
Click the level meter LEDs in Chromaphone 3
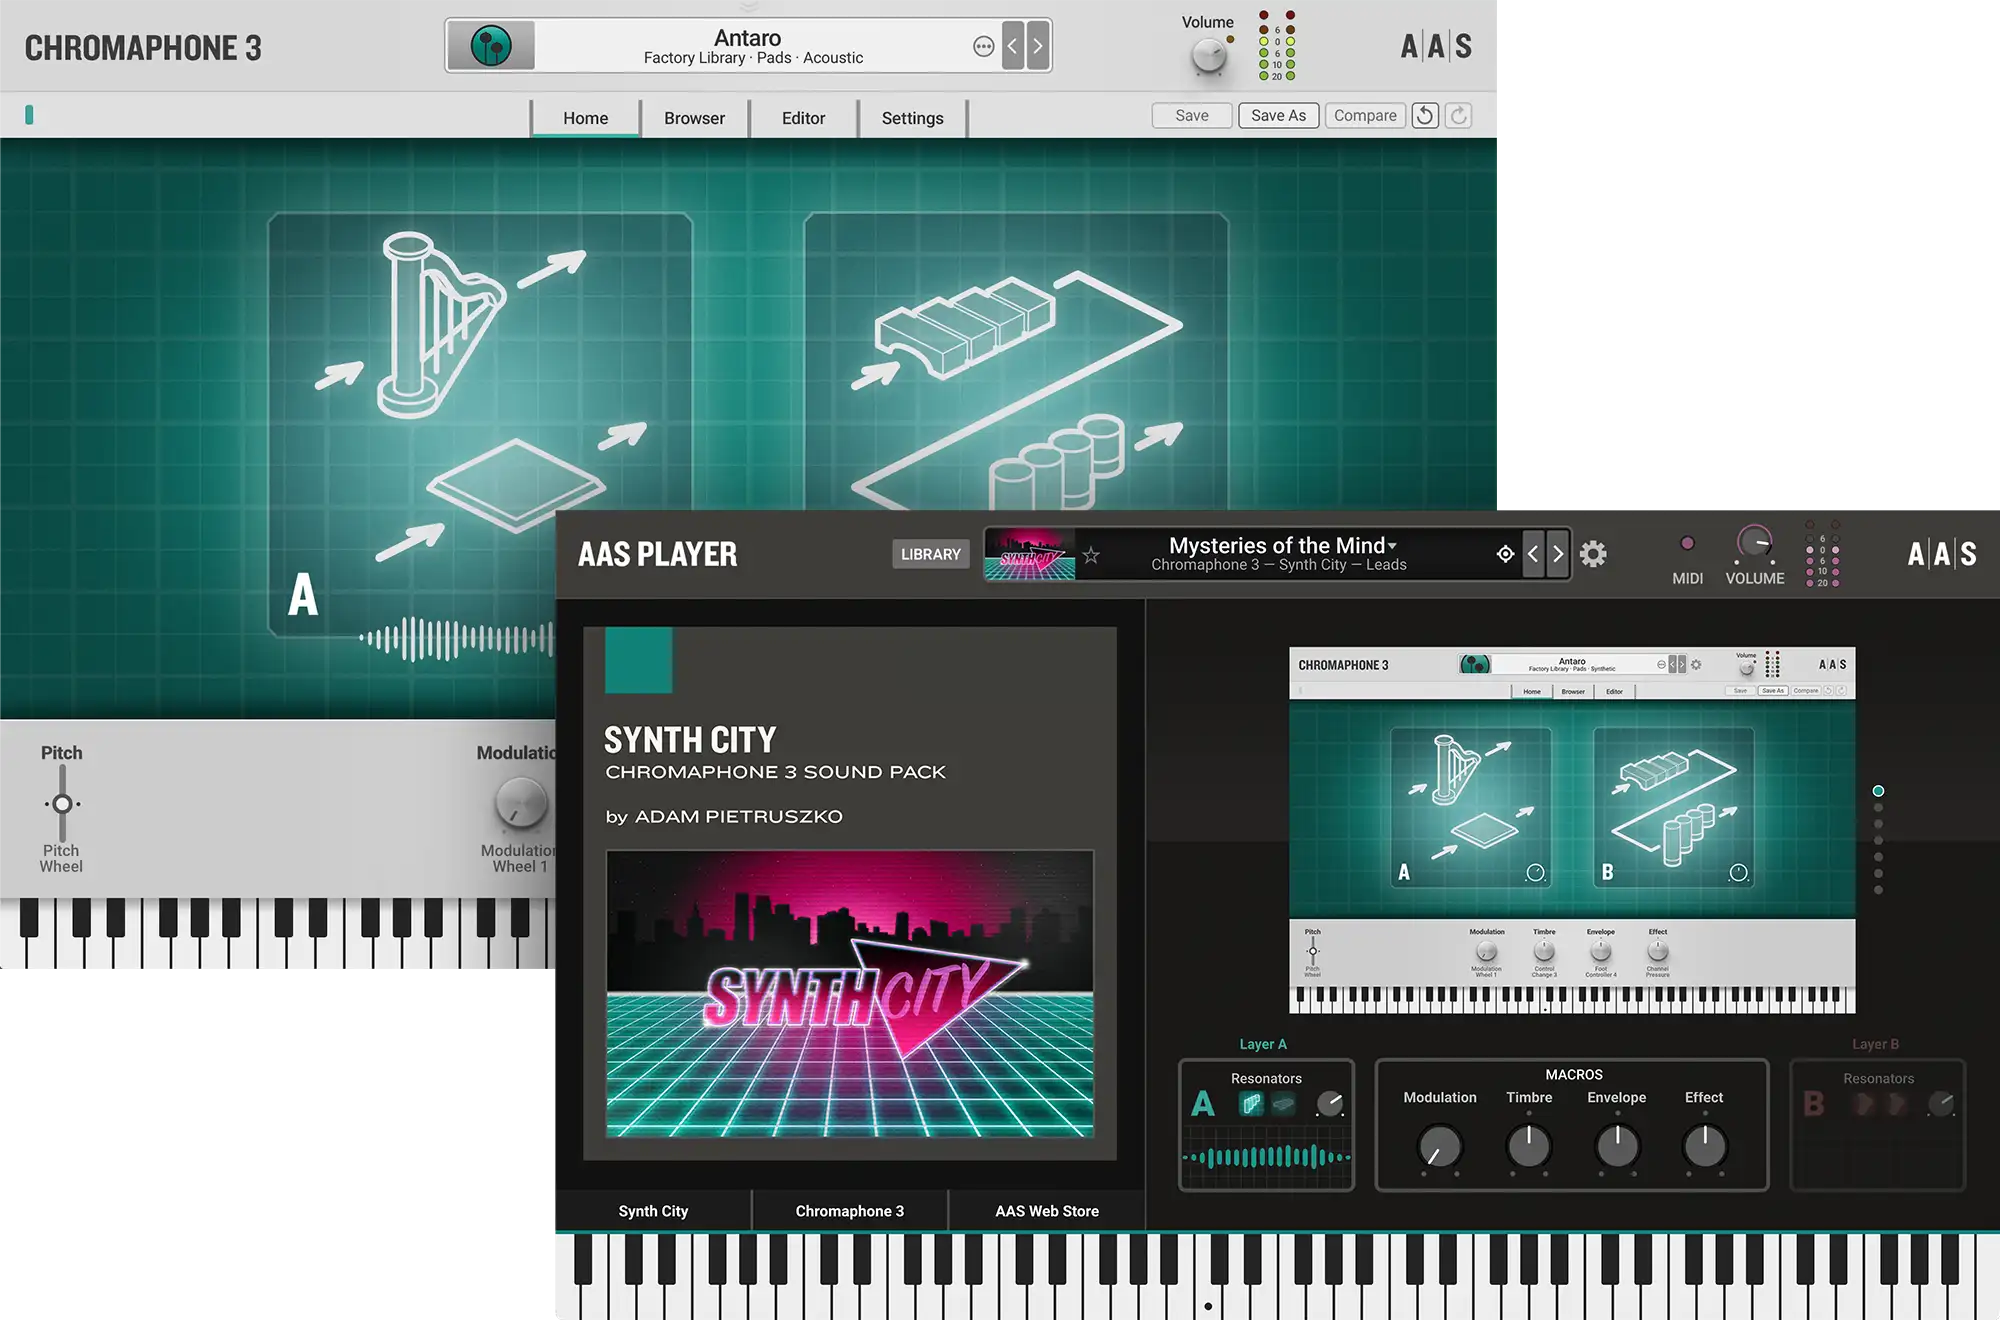pyautogui.click(x=1277, y=46)
